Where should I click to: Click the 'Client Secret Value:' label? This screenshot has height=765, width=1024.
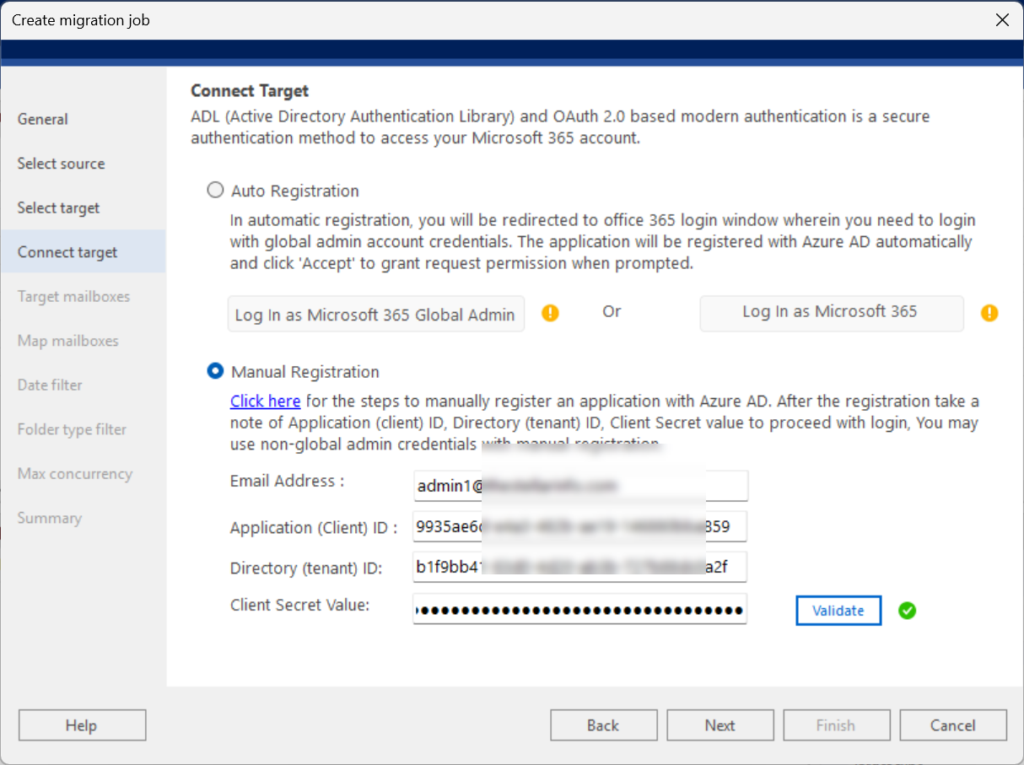pyautogui.click(x=300, y=605)
